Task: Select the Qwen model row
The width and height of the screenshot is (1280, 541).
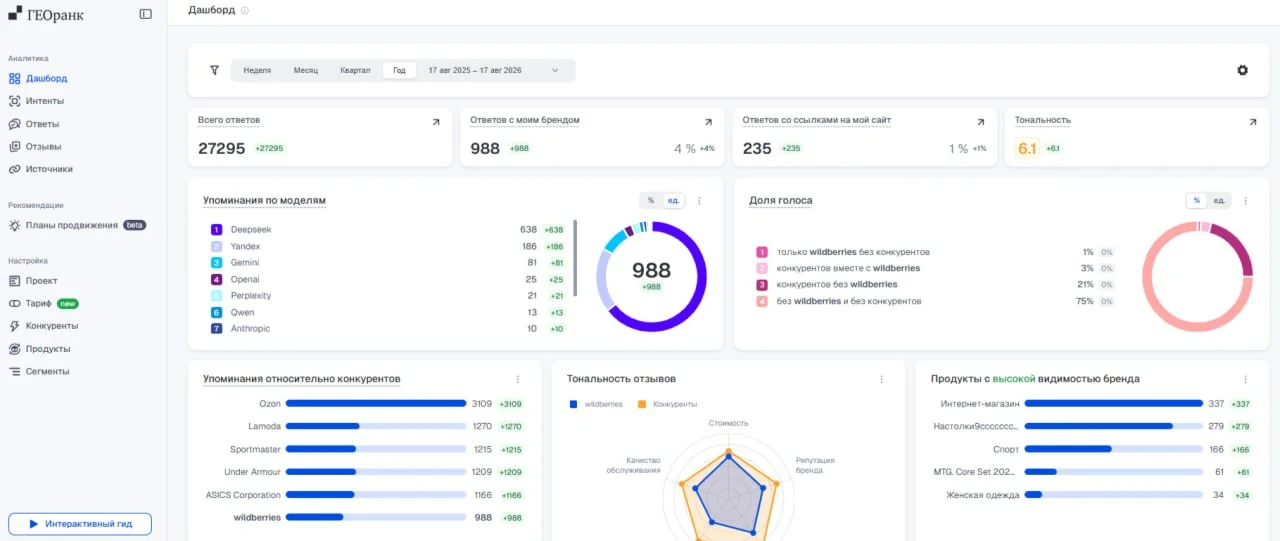Action: (x=388, y=312)
